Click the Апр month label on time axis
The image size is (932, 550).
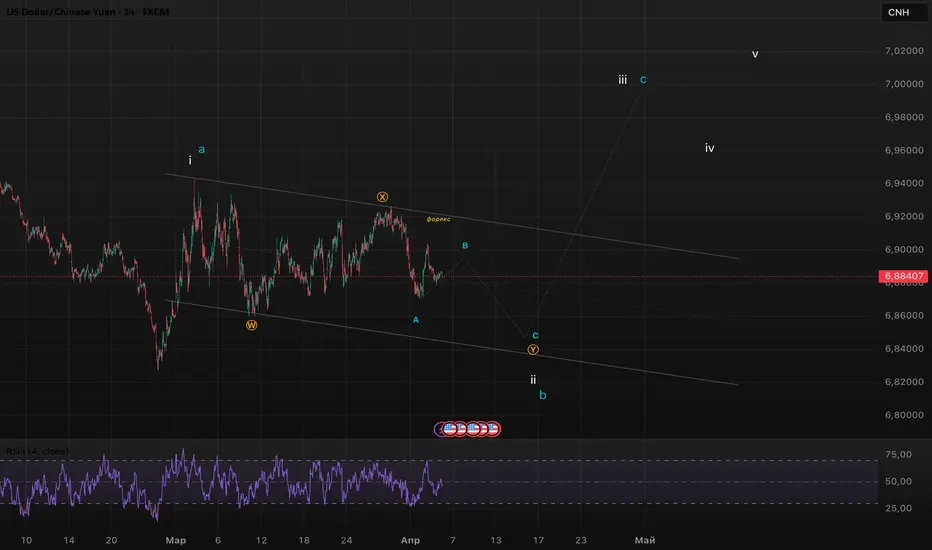tap(410, 540)
